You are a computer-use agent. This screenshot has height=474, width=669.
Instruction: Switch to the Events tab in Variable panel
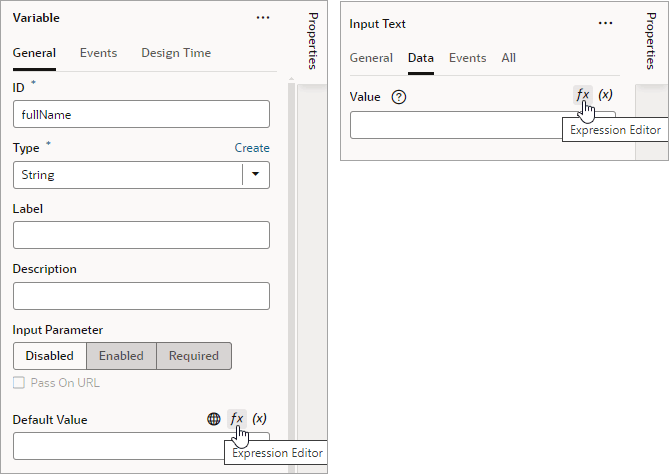pos(98,53)
